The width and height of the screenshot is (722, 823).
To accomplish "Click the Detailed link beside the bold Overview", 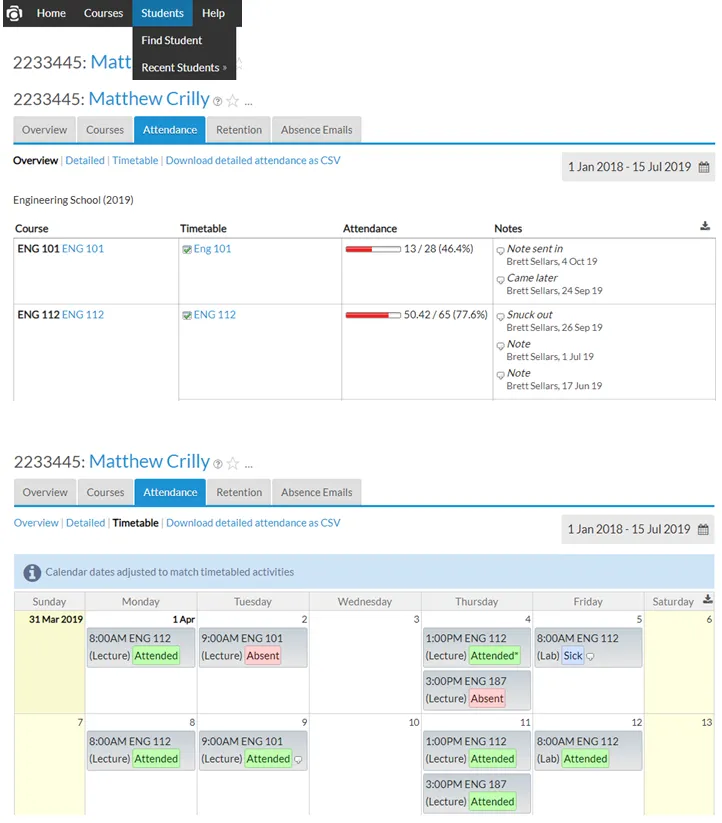I will pos(85,160).
